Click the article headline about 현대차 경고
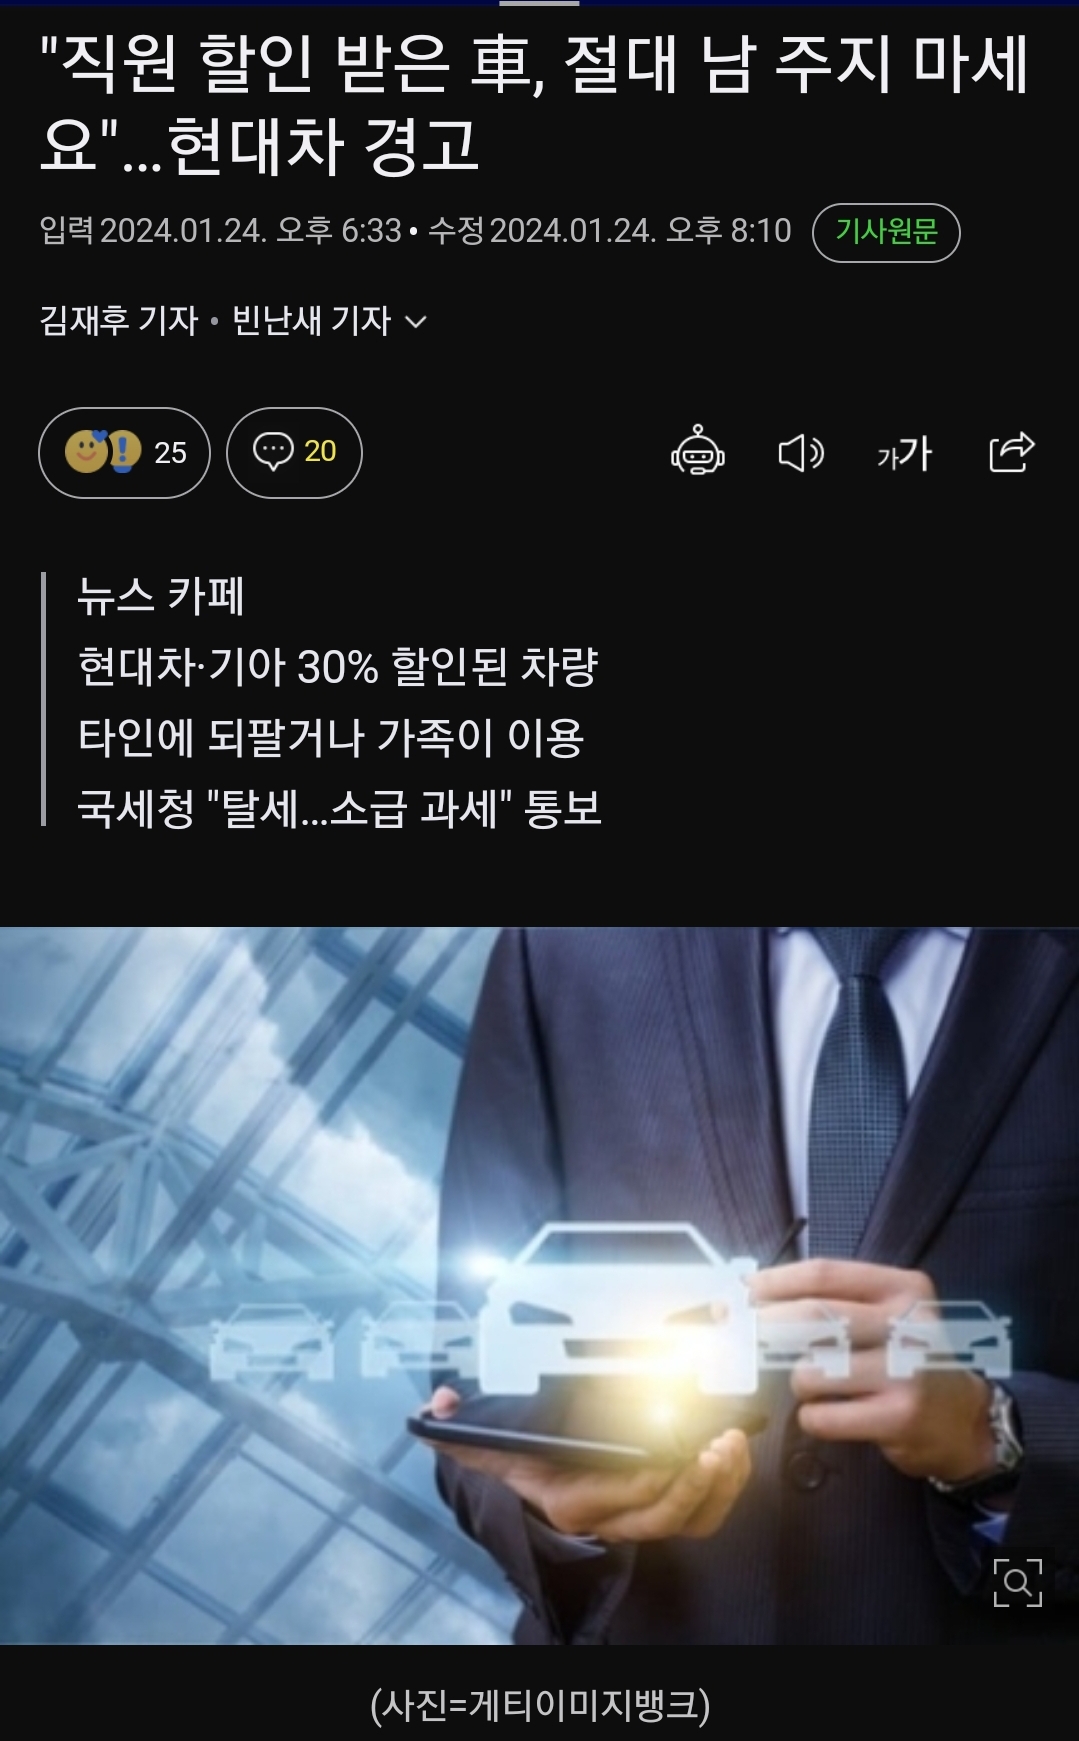 pos(535,105)
